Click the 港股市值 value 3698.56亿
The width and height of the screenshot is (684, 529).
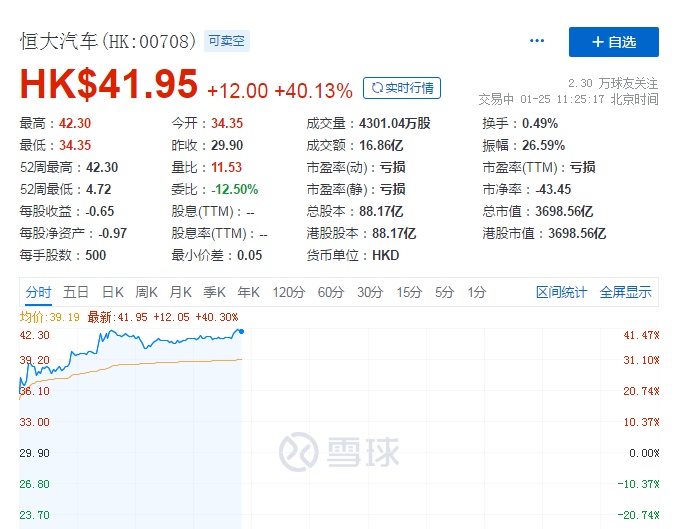[577, 233]
